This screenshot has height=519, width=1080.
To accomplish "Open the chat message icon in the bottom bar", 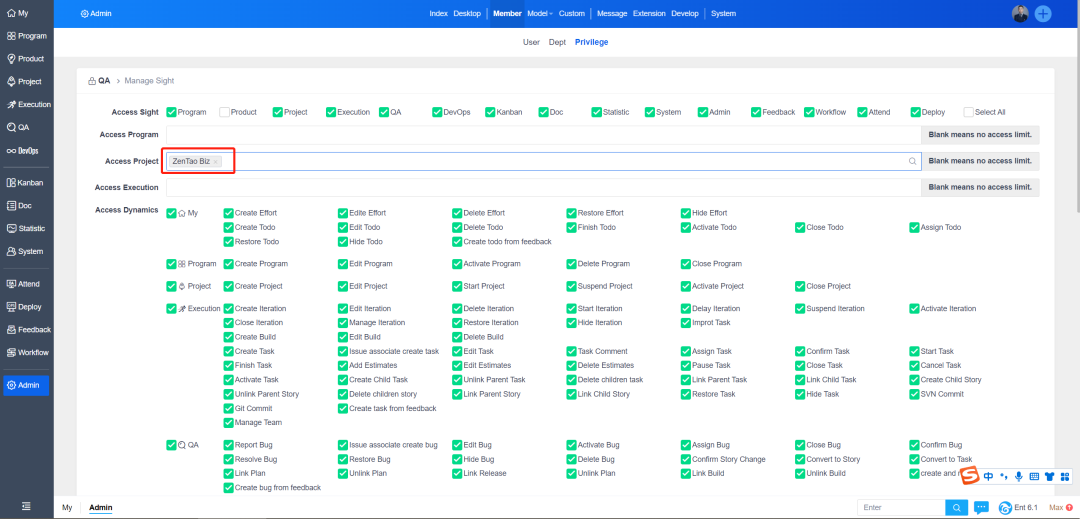I will pyautogui.click(x=981, y=508).
